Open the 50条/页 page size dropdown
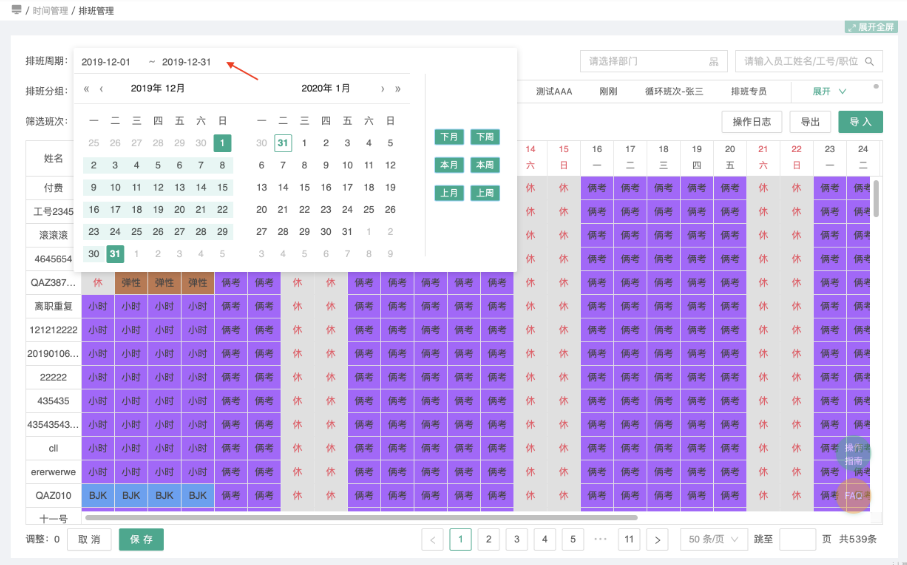The height and width of the screenshot is (565, 907). (713, 540)
